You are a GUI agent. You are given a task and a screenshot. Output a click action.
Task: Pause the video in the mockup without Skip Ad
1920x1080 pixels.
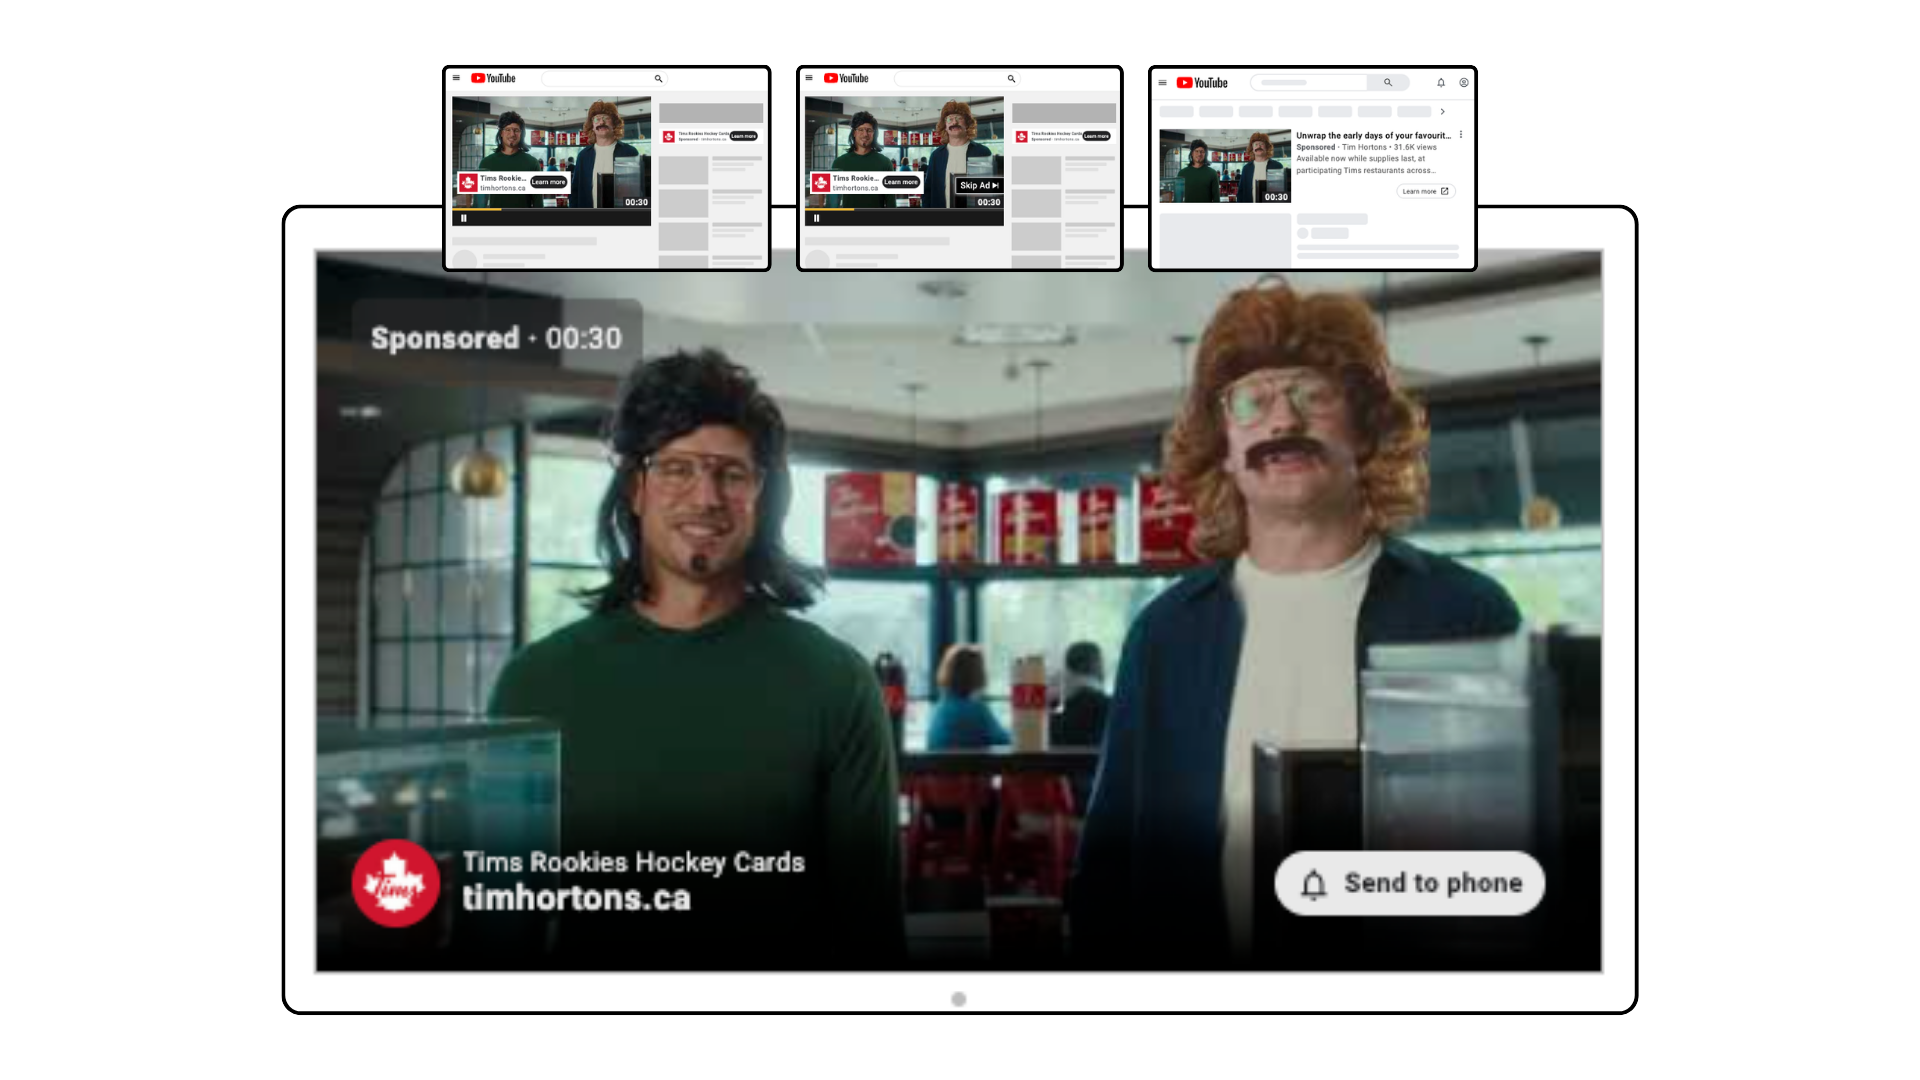tap(464, 218)
